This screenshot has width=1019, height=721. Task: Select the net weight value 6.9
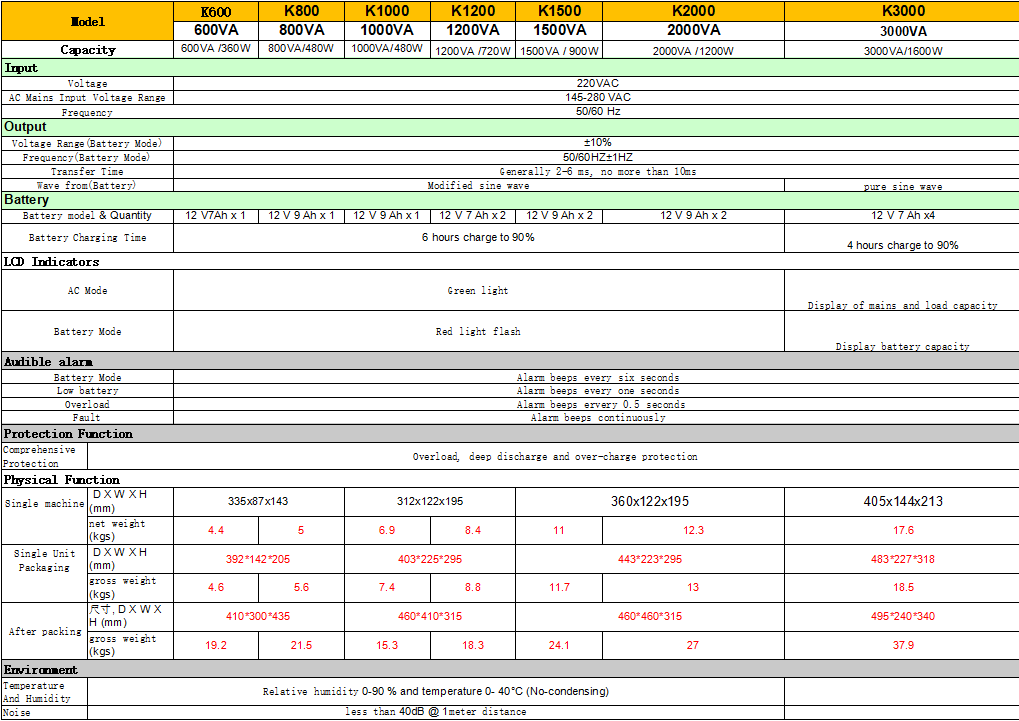coord(387,531)
